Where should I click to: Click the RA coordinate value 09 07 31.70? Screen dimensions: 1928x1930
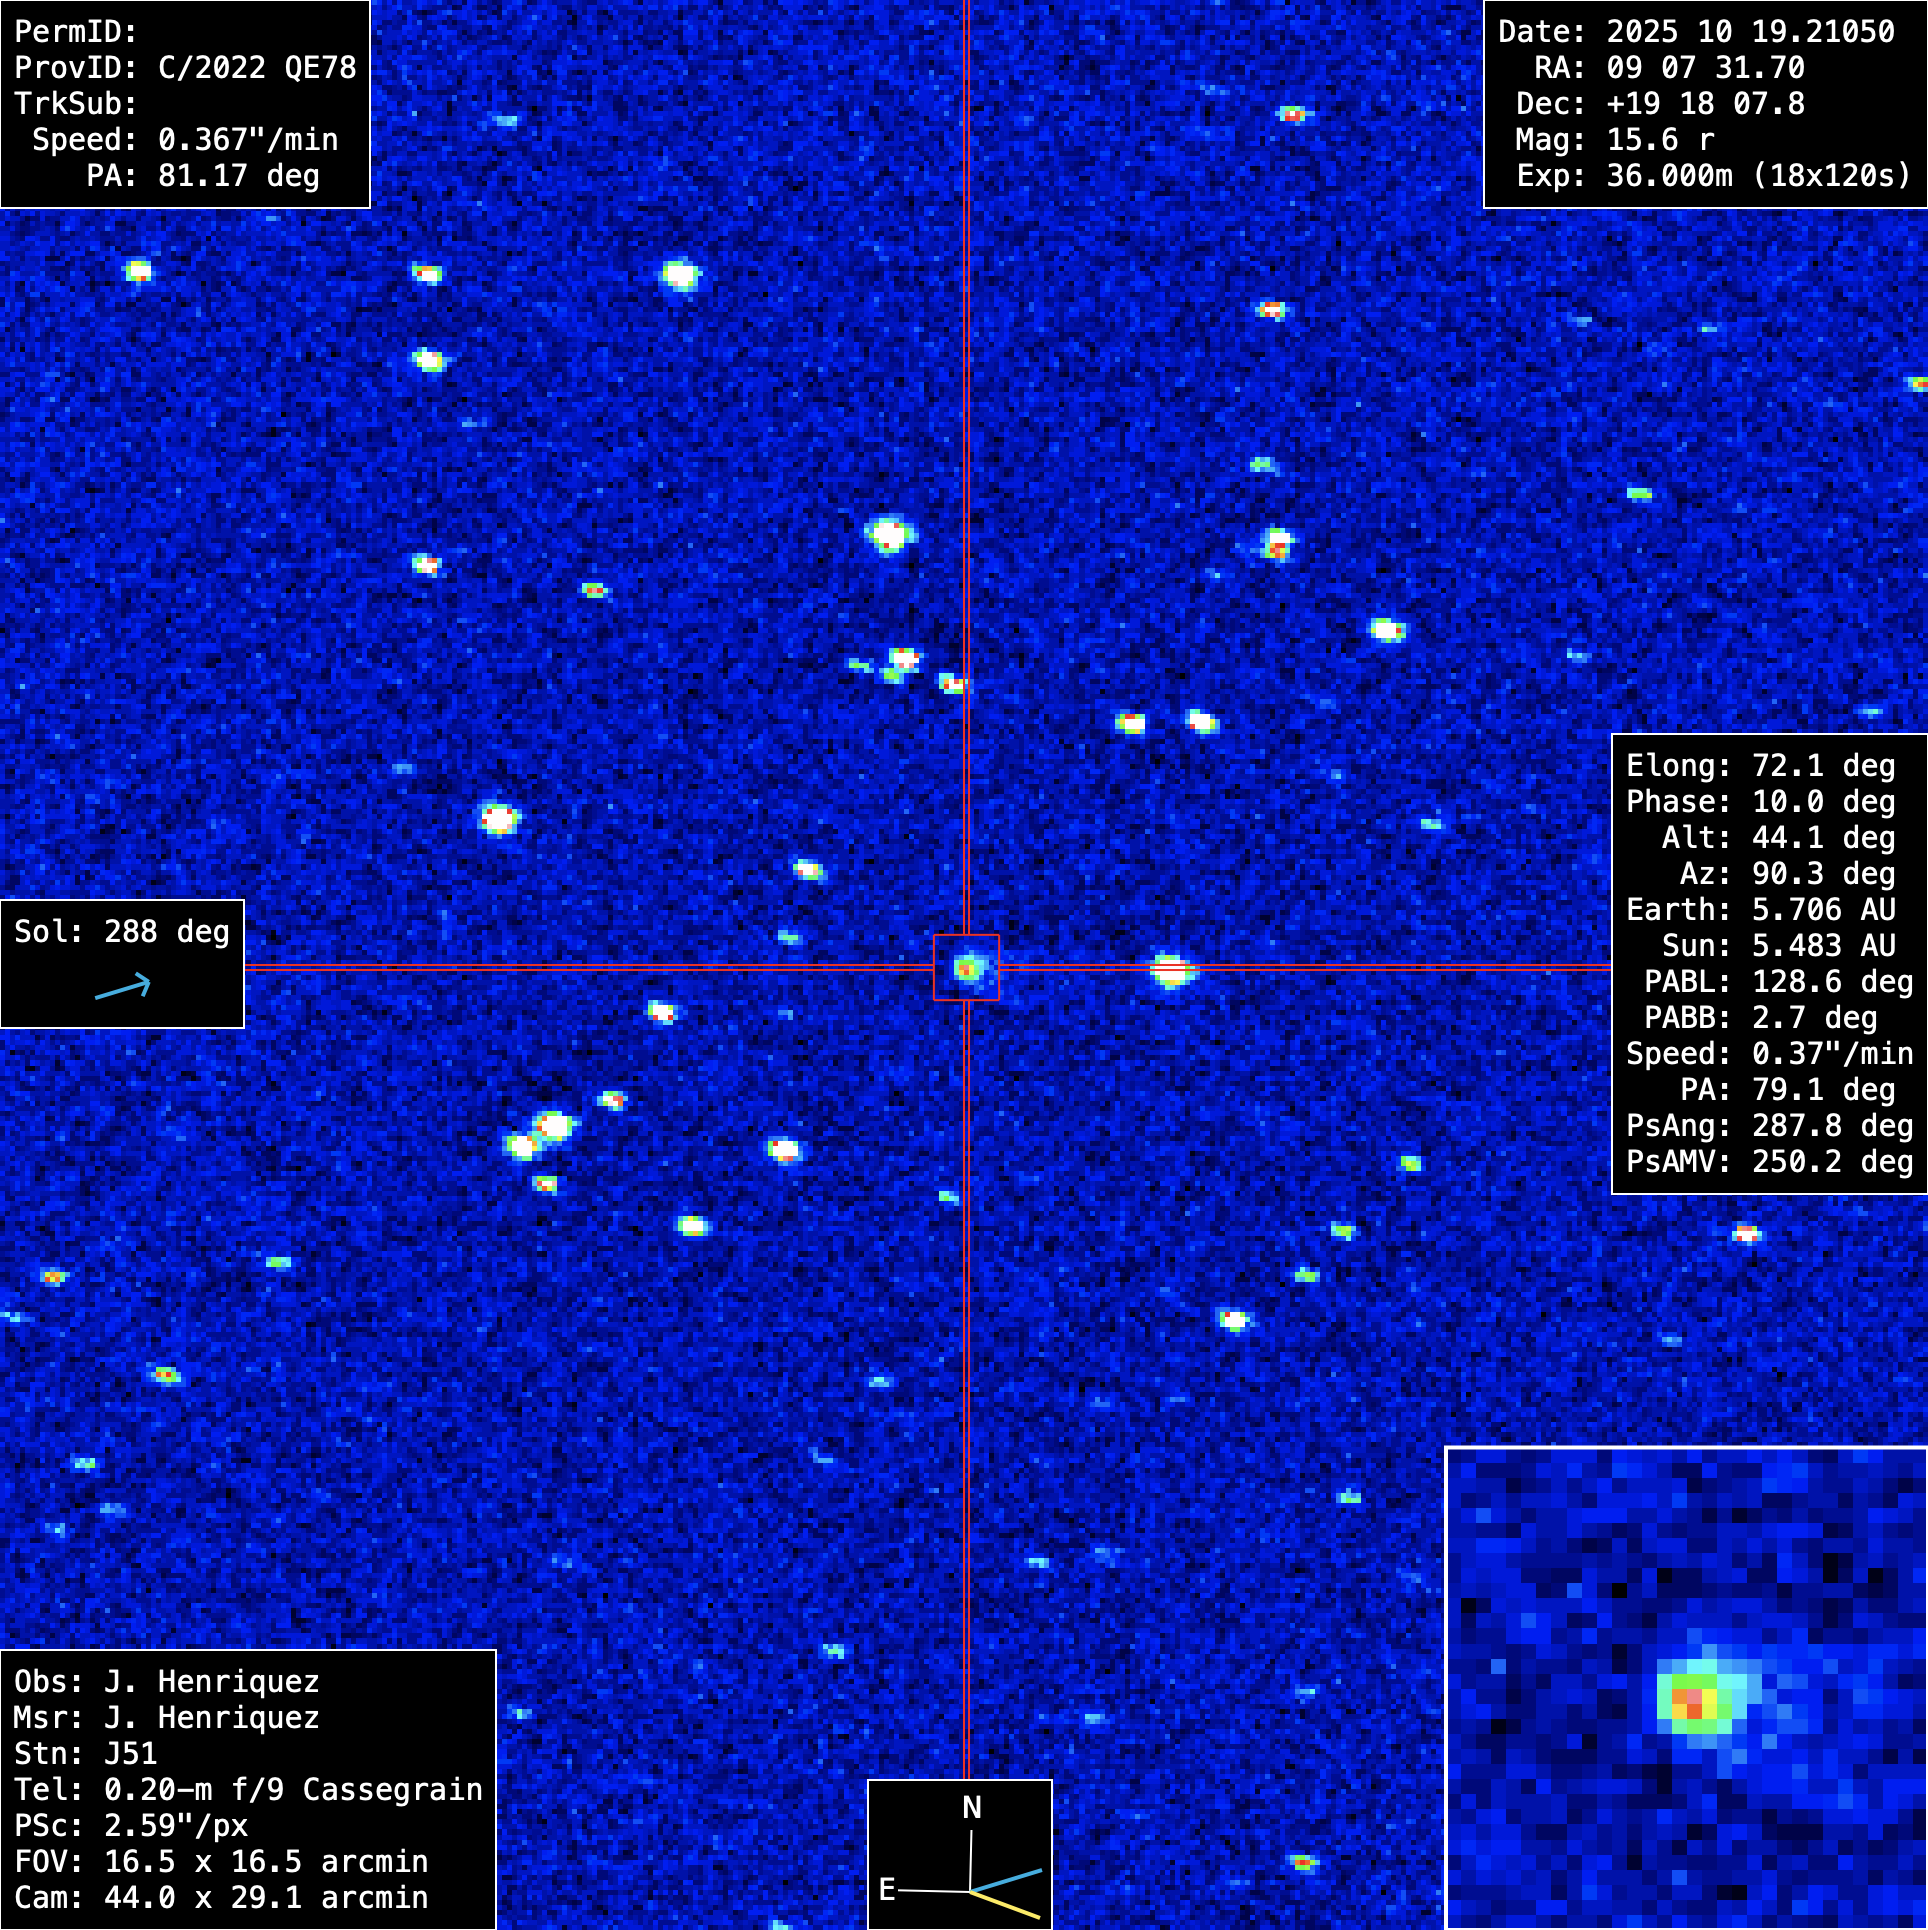coord(1705,68)
